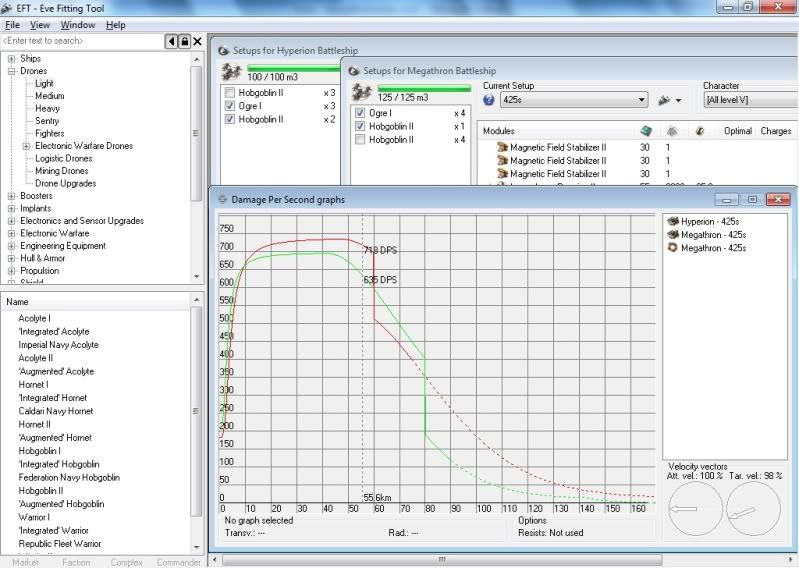
Task: Click the Hyperion drone bay icon
Action: click(x=231, y=72)
